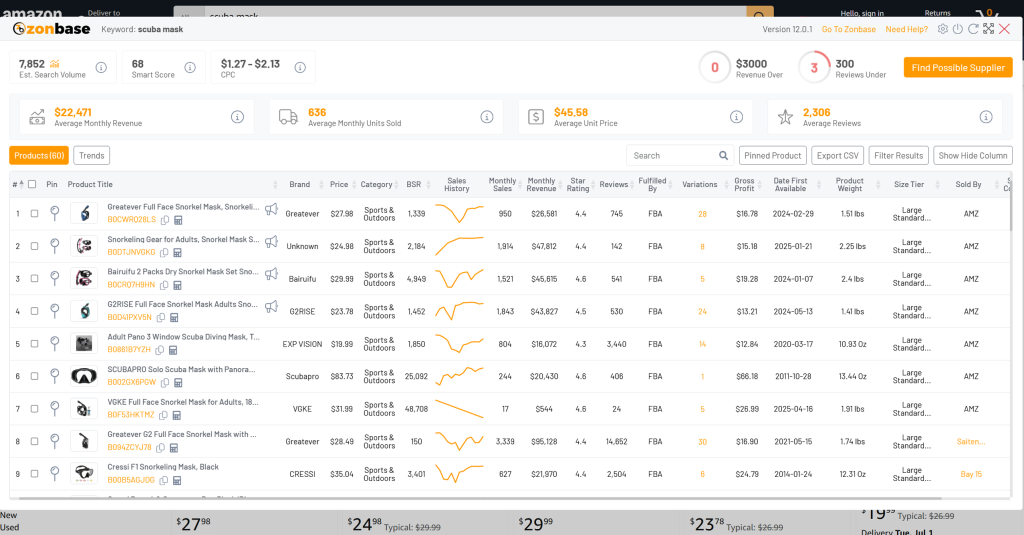Pin the Cressi F1 Snorkeling Mask row

pyautogui.click(x=55, y=473)
